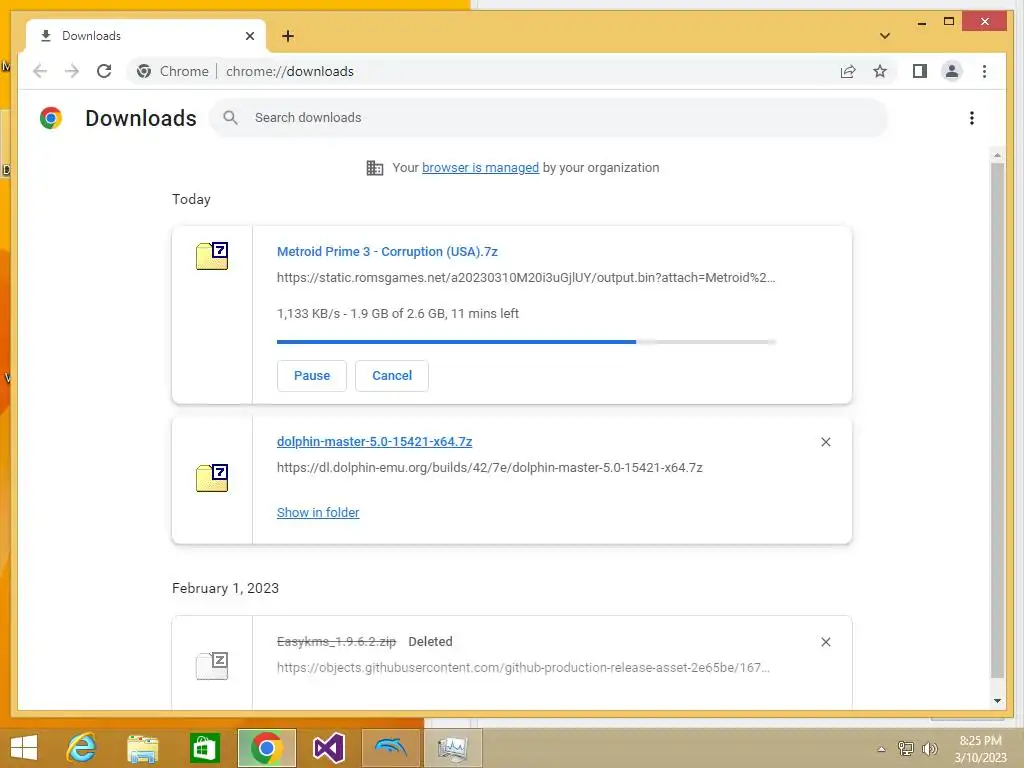Open the browser is managed link
Image resolution: width=1024 pixels, height=768 pixels.
coord(481,168)
